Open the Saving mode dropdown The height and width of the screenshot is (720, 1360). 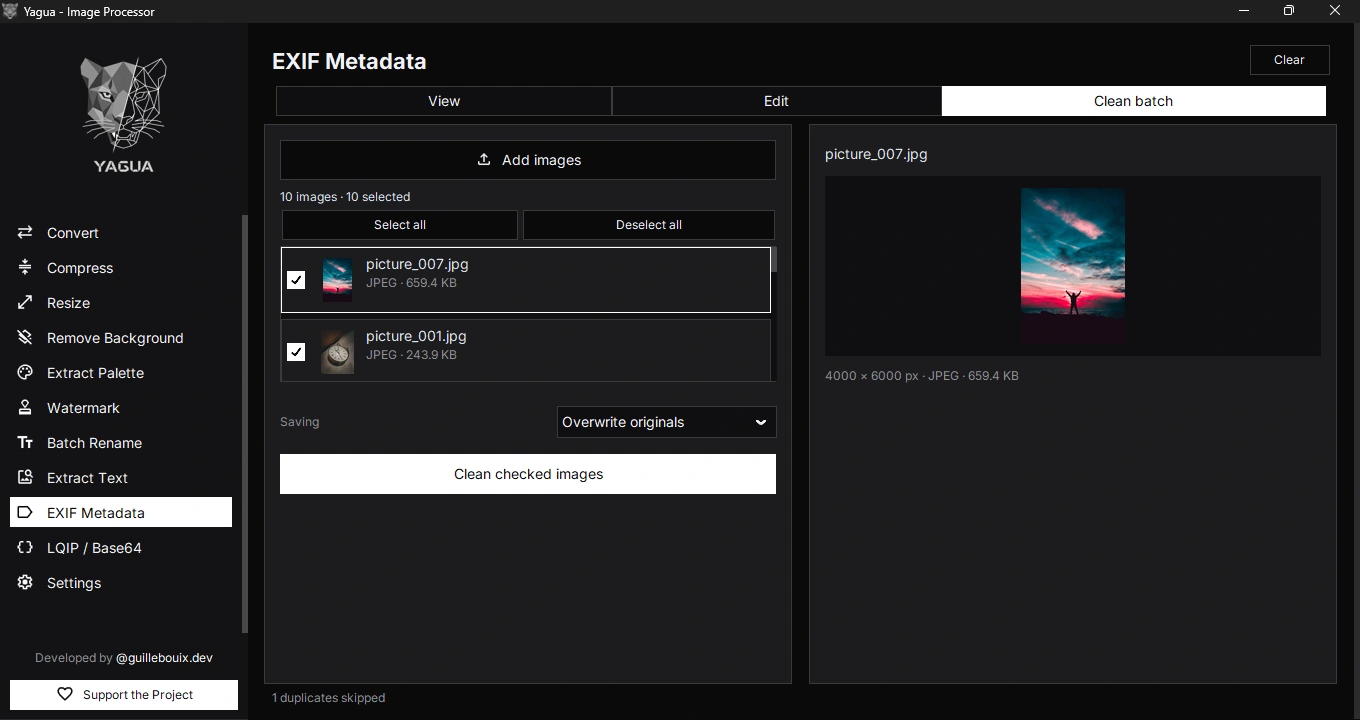666,422
